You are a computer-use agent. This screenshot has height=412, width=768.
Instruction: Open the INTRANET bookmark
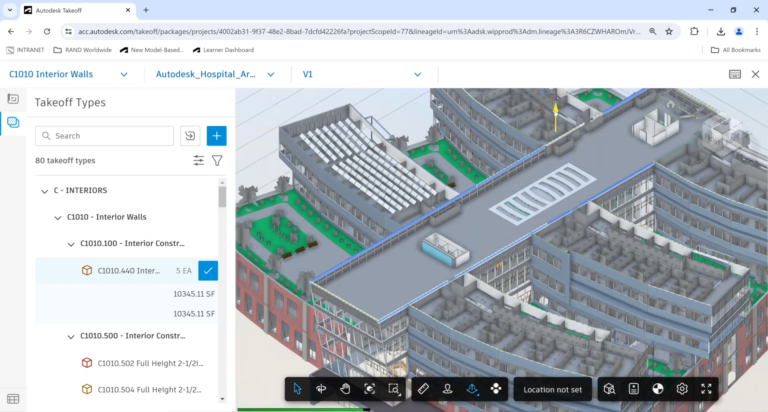25,50
